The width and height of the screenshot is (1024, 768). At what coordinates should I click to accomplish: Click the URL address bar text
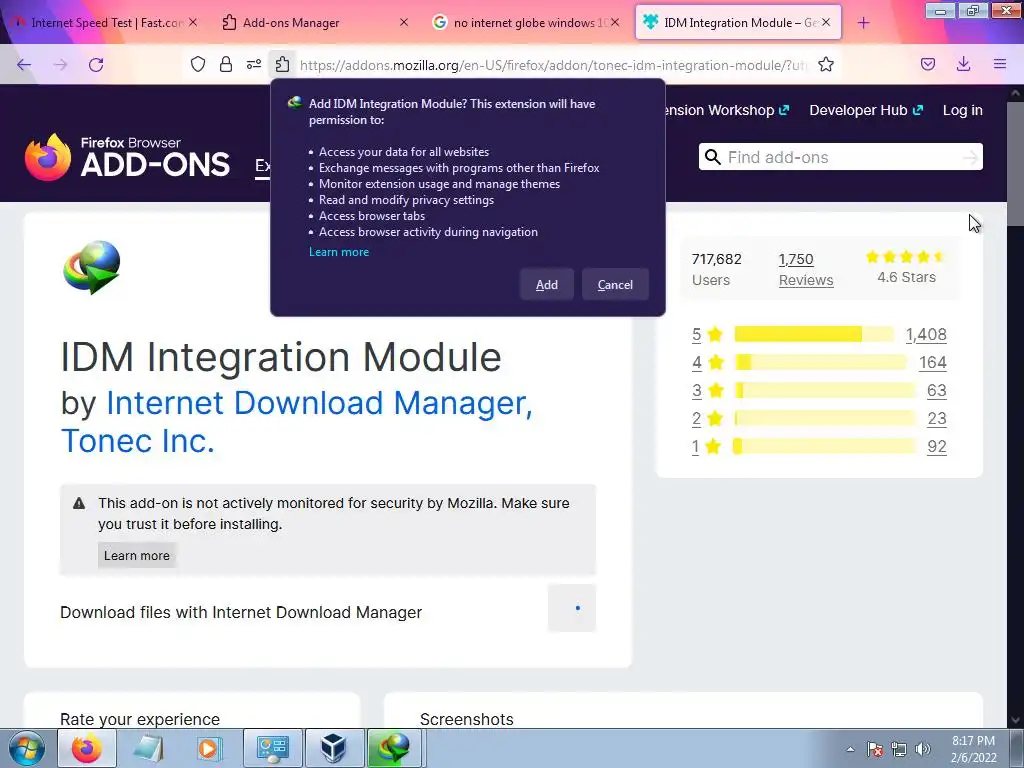554,65
